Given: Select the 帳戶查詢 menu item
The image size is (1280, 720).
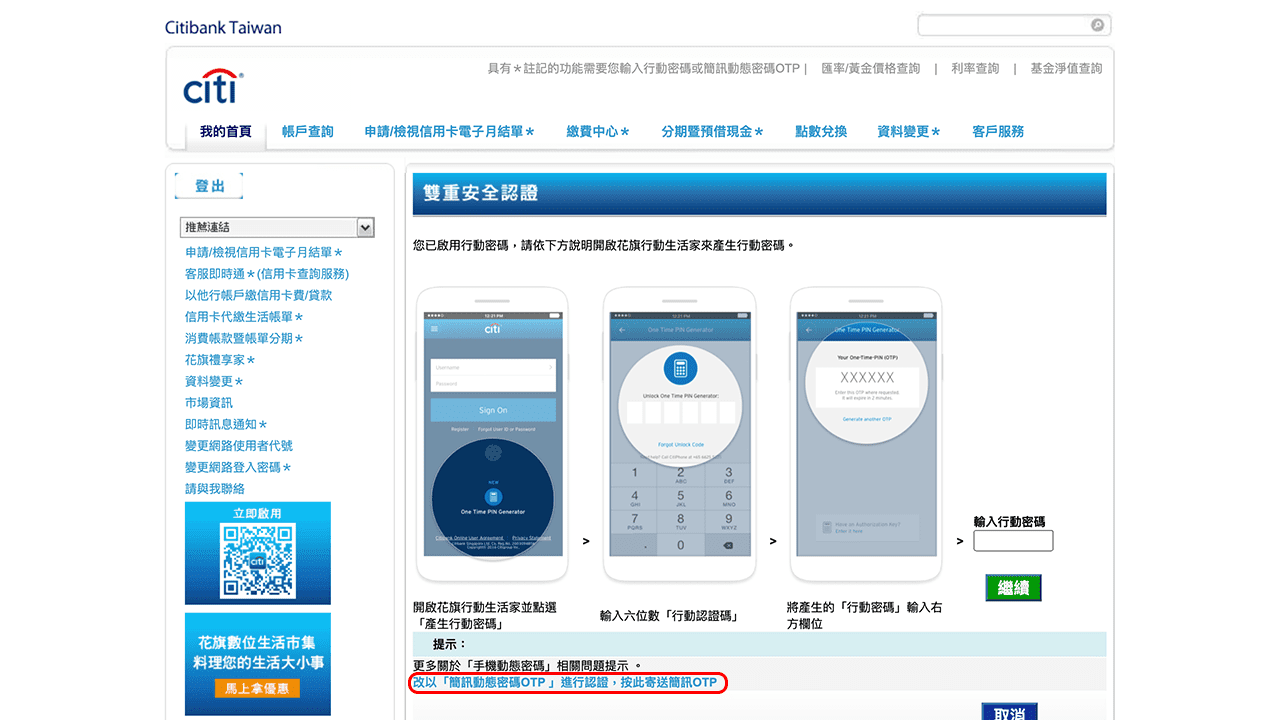Looking at the screenshot, I should 307,132.
